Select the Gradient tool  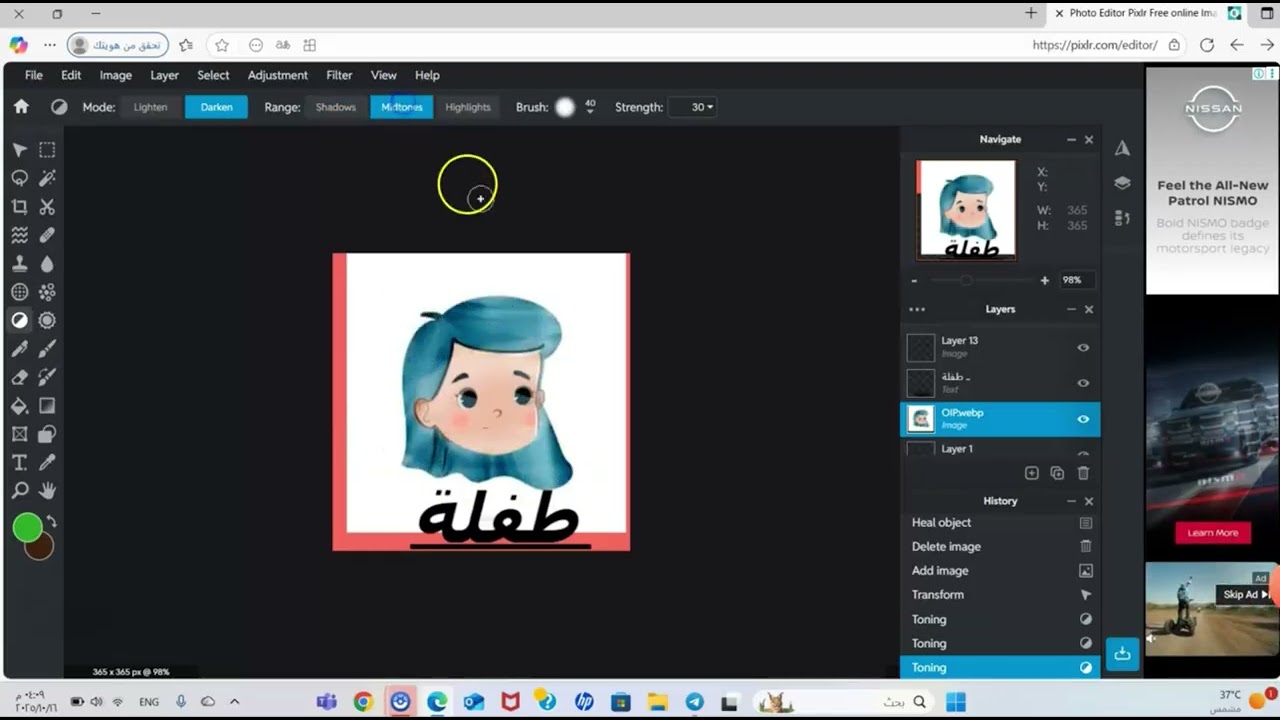click(47, 406)
